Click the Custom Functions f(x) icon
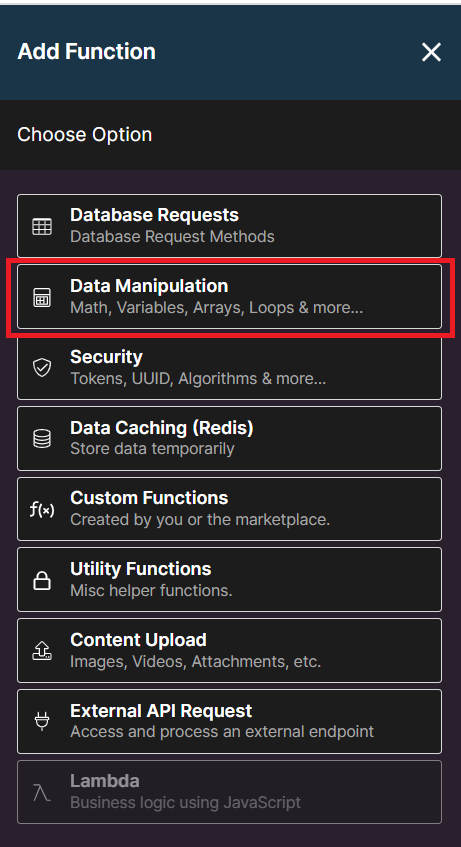Image resolution: width=461 pixels, height=847 pixels. pos(42,509)
